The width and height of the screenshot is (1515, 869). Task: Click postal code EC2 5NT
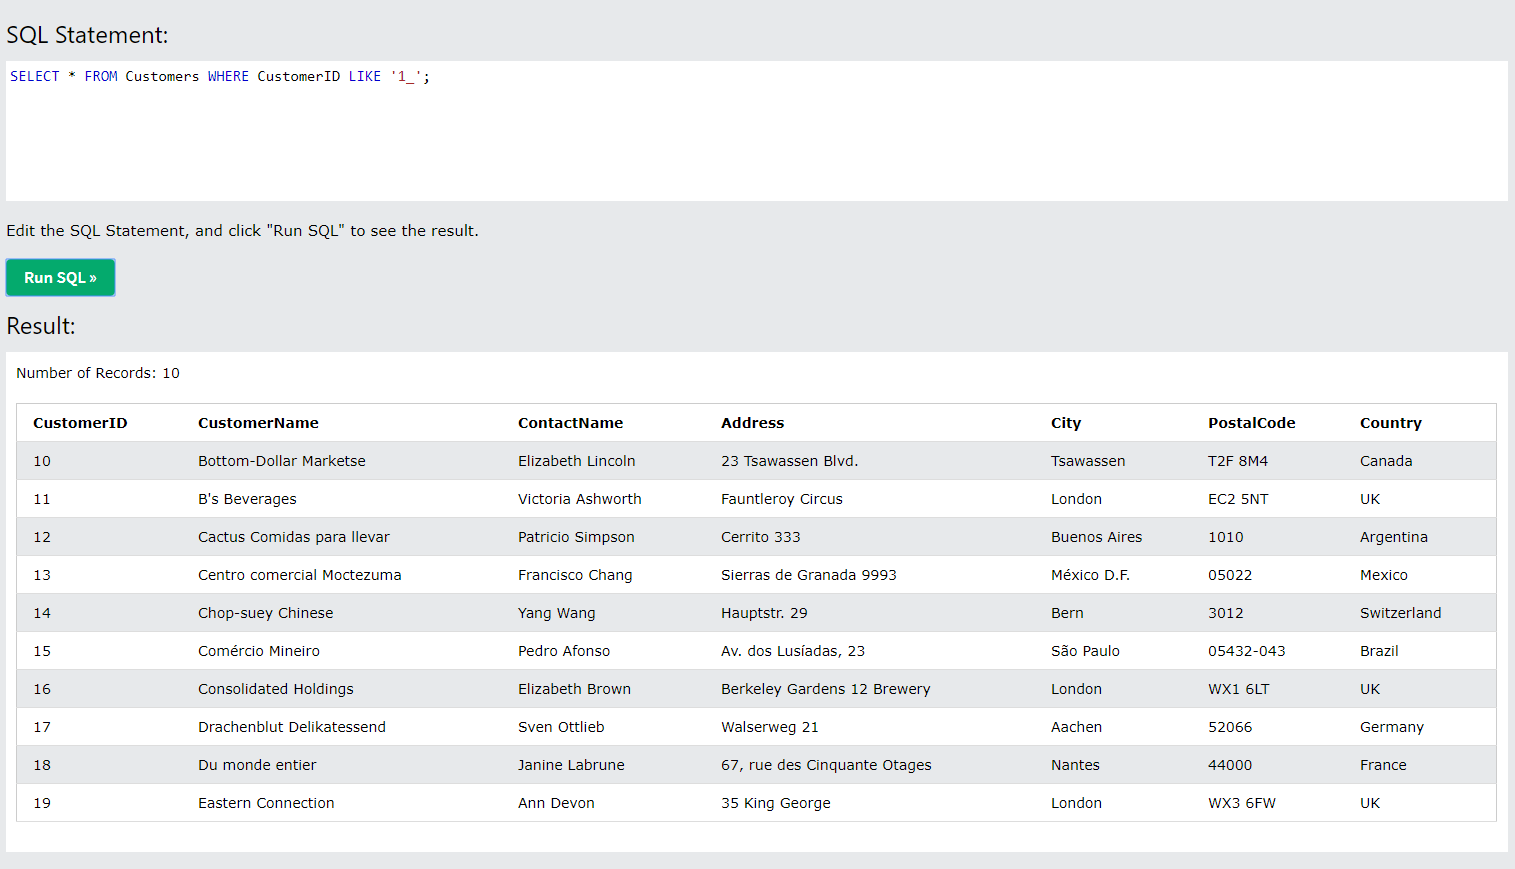coord(1238,499)
